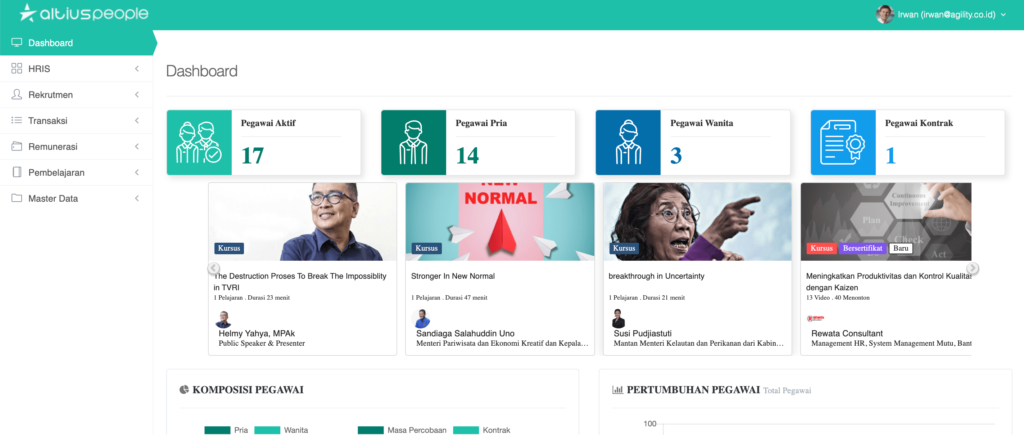Click the Remunerasi wallet icon in sidebar
Viewport: 1024px width, 435px height.
17,146
